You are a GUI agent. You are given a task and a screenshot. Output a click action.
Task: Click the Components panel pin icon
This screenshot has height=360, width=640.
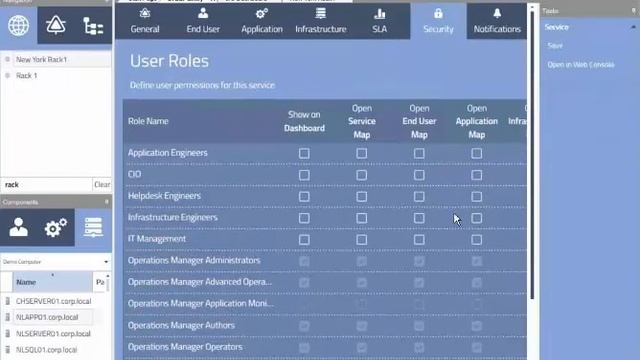pyautogui.click(x=107, y=202)
